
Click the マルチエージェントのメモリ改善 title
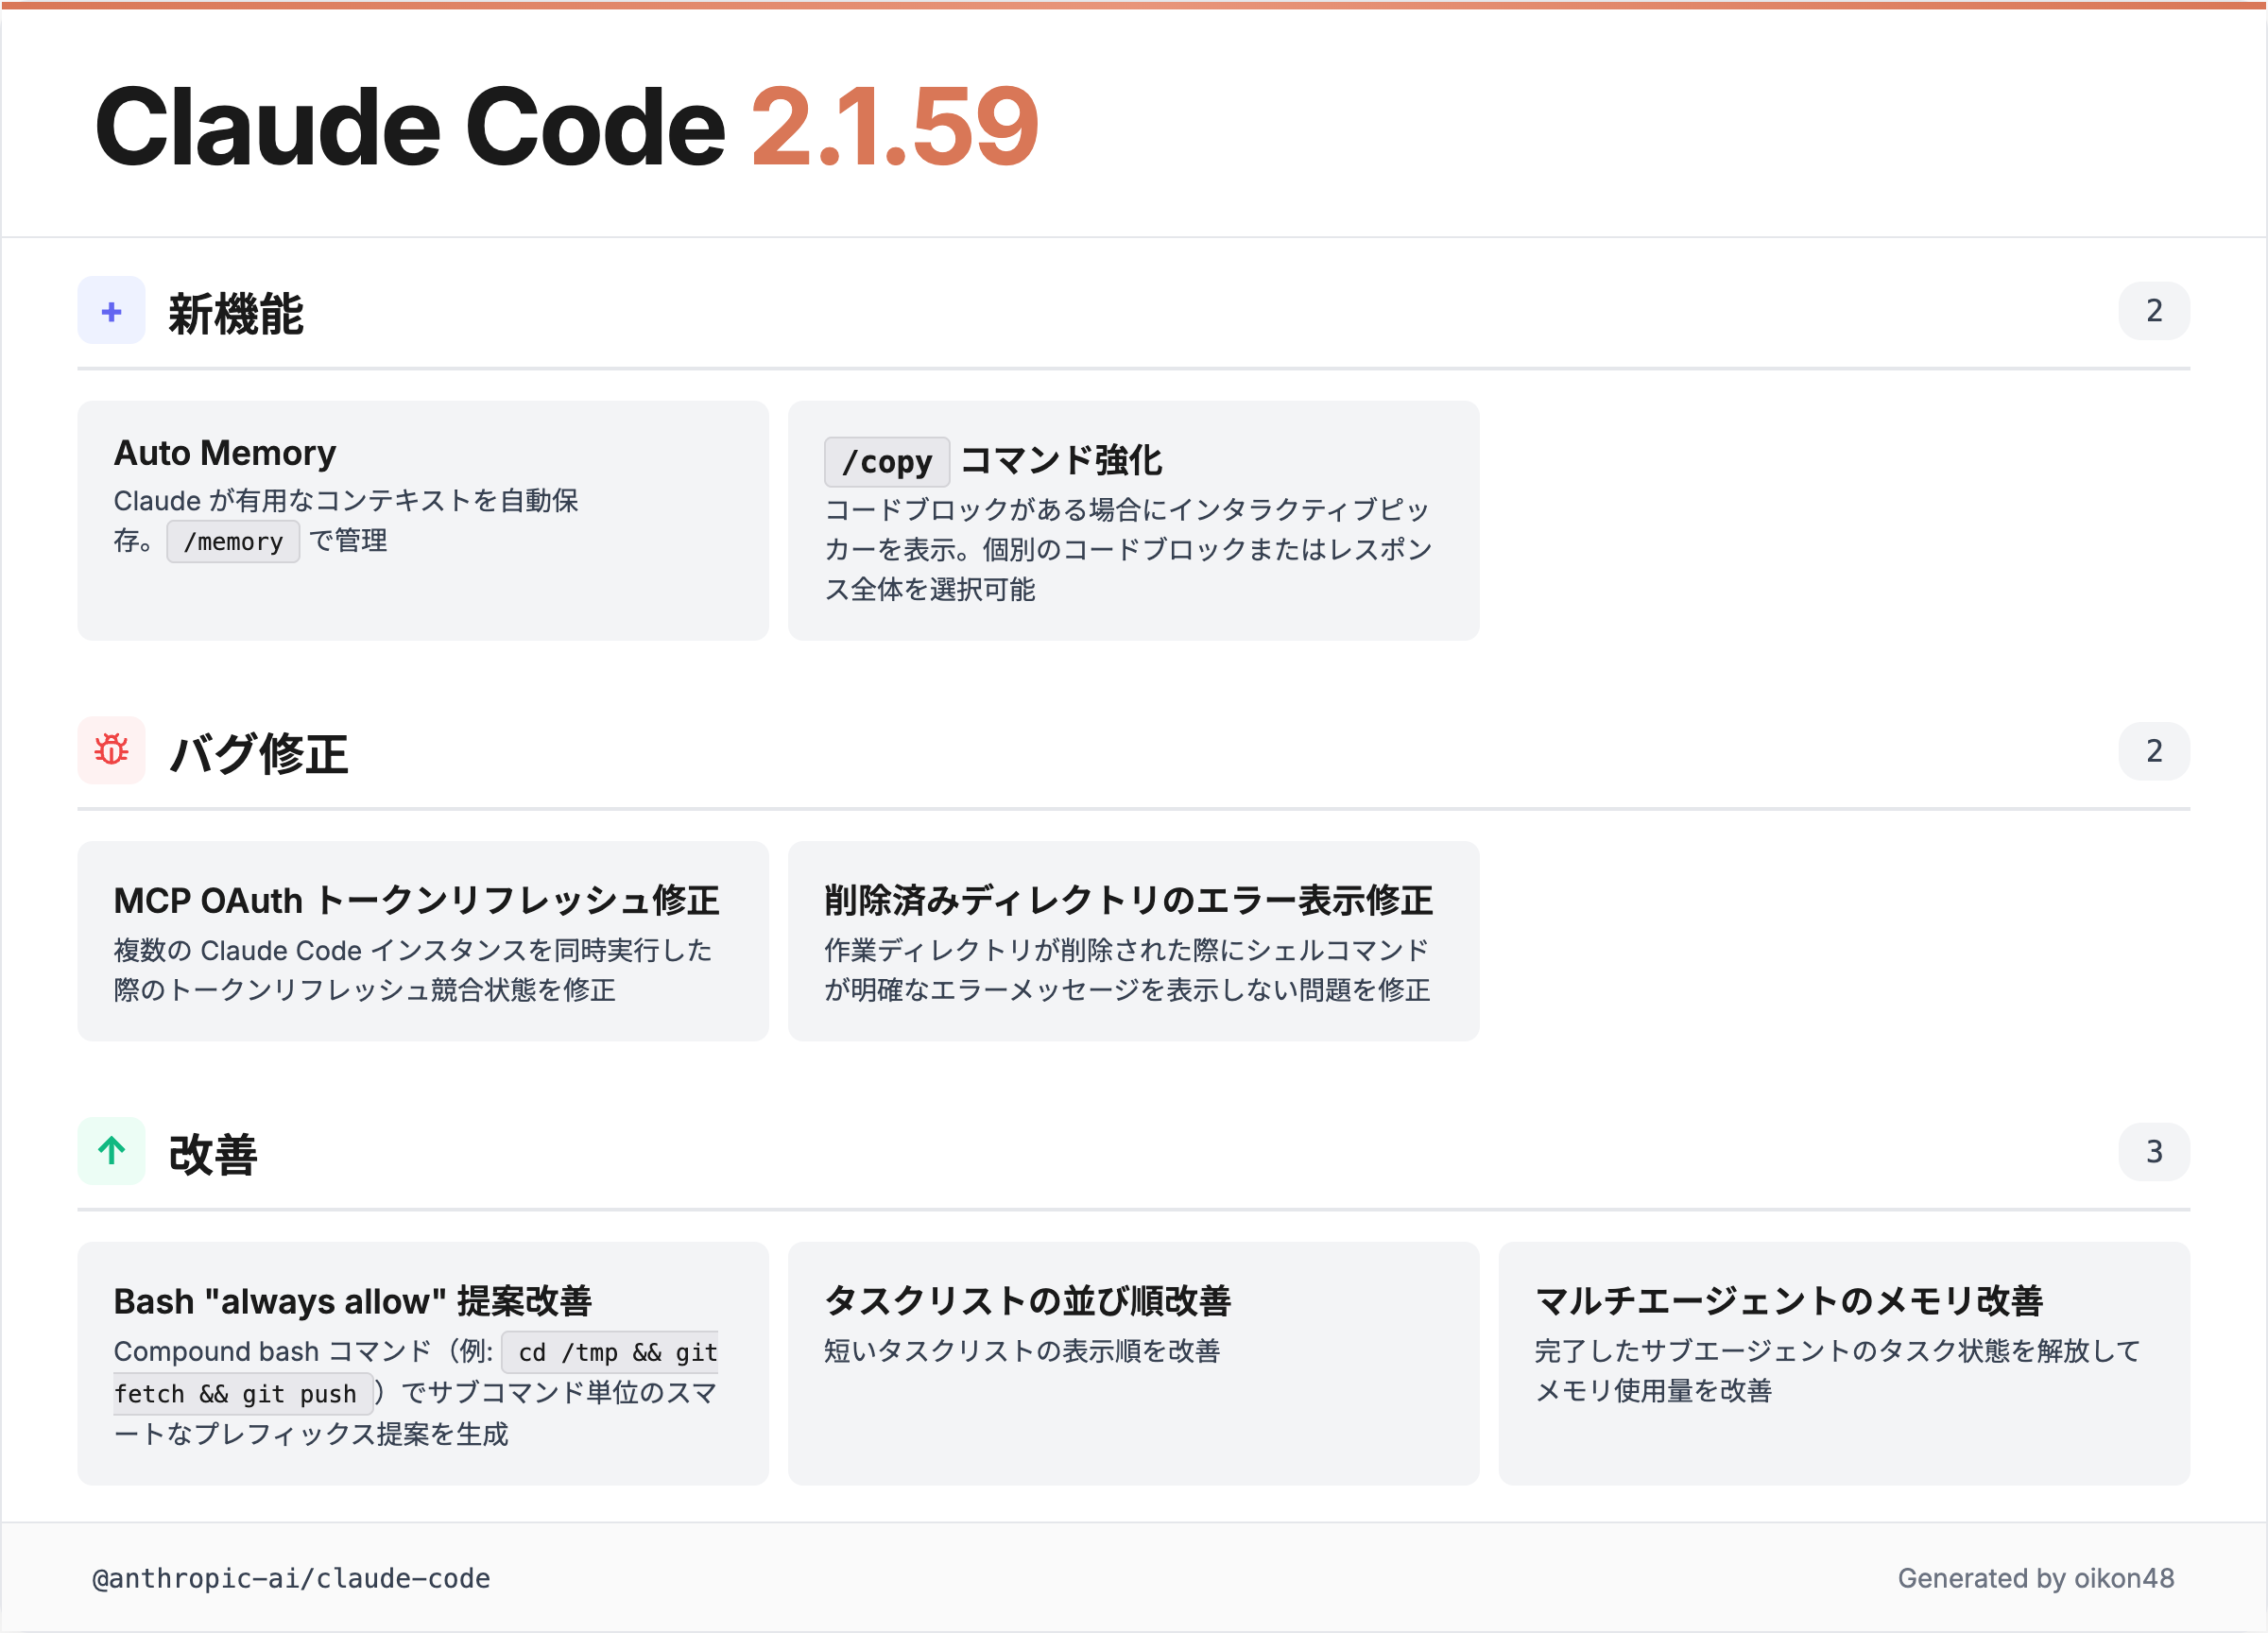(1789, 1300)
